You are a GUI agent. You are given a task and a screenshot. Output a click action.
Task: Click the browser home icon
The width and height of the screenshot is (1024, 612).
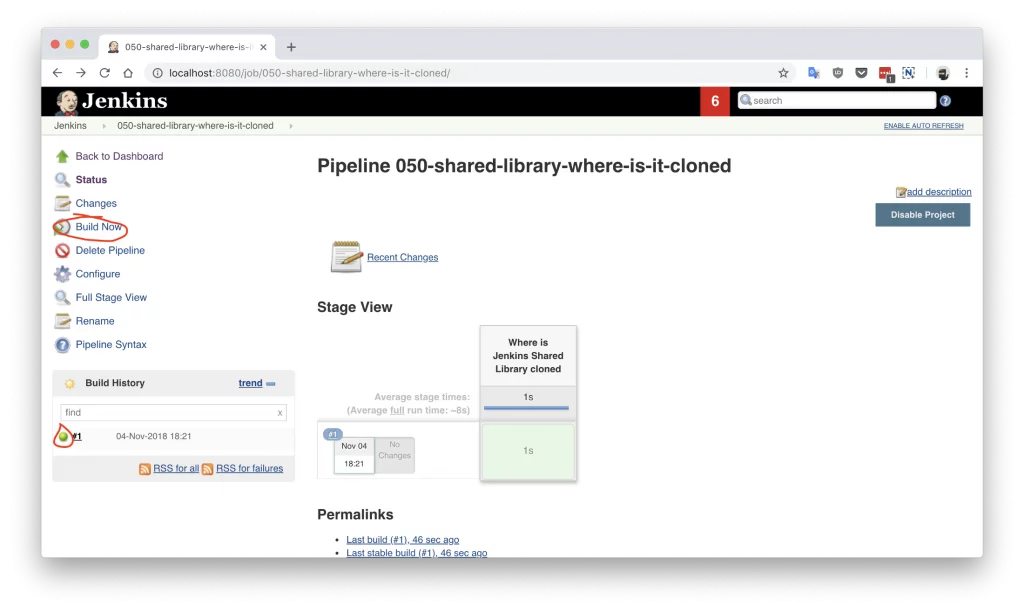128,73
